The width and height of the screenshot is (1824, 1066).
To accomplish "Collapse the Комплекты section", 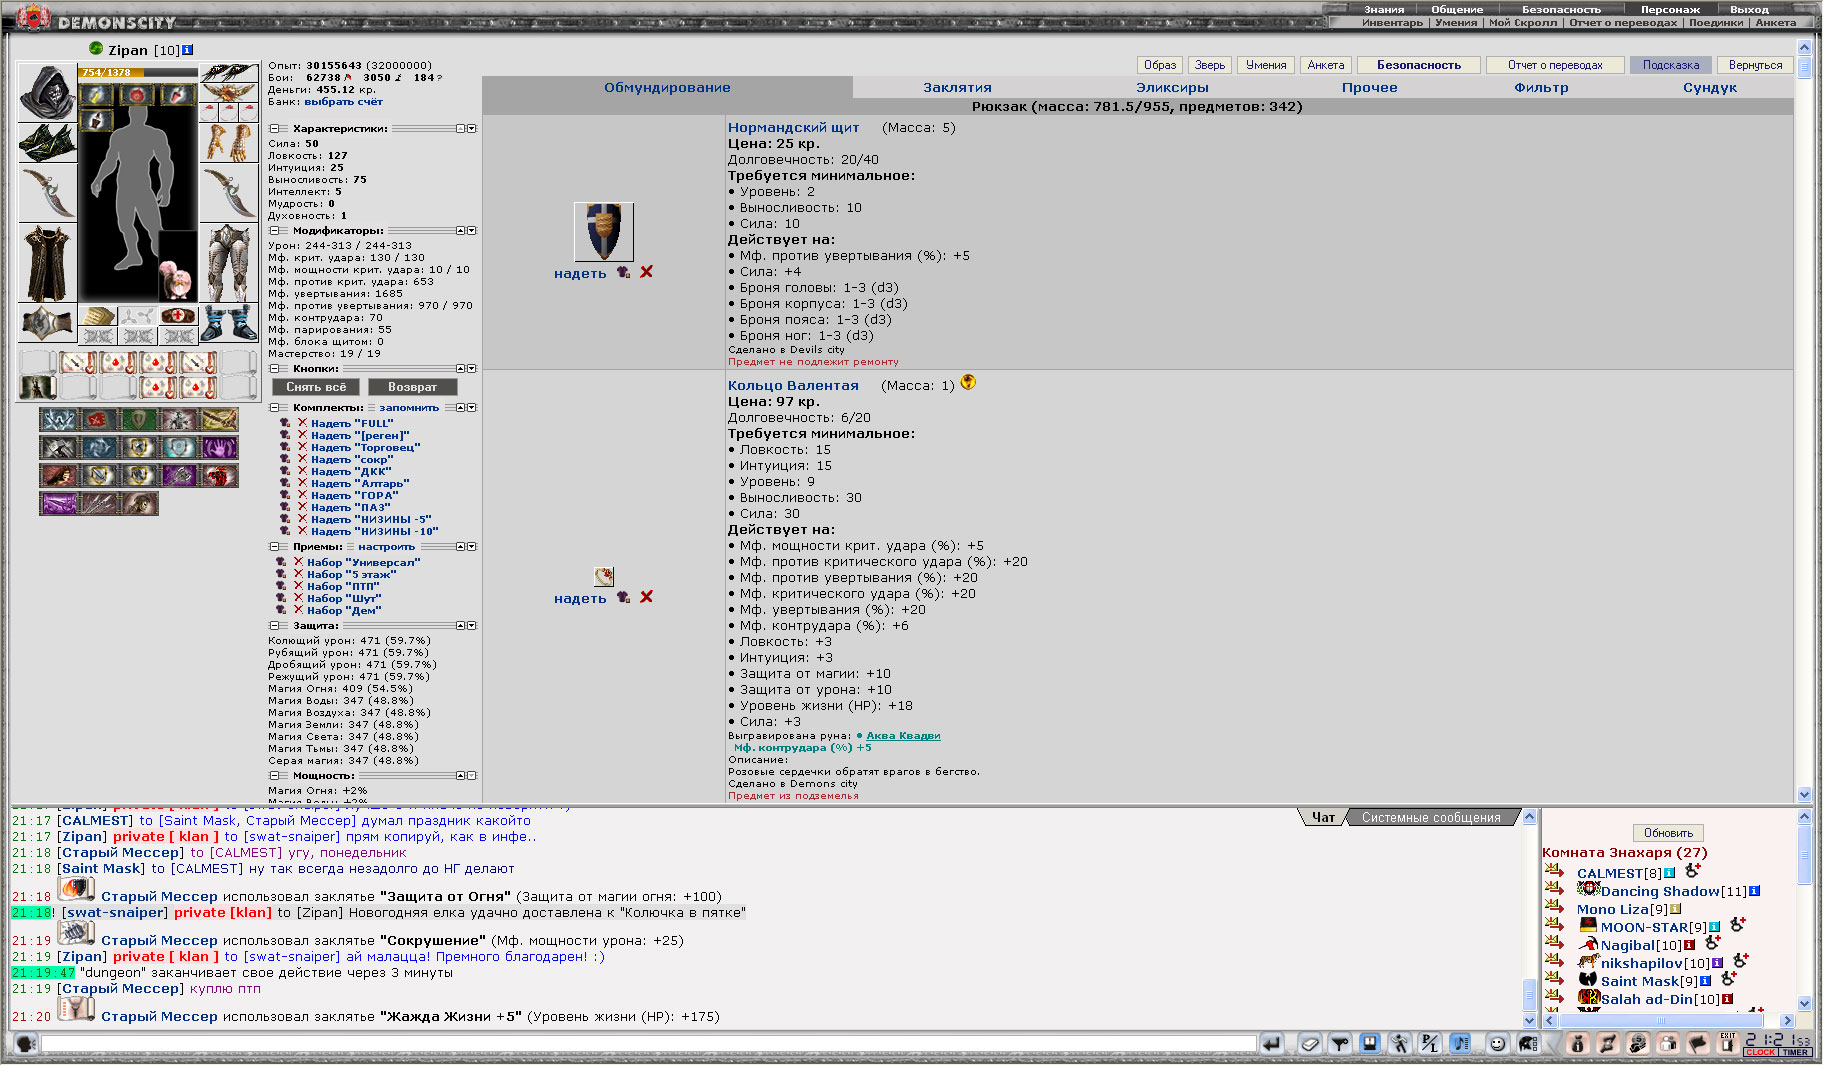I will pos(275,407).
